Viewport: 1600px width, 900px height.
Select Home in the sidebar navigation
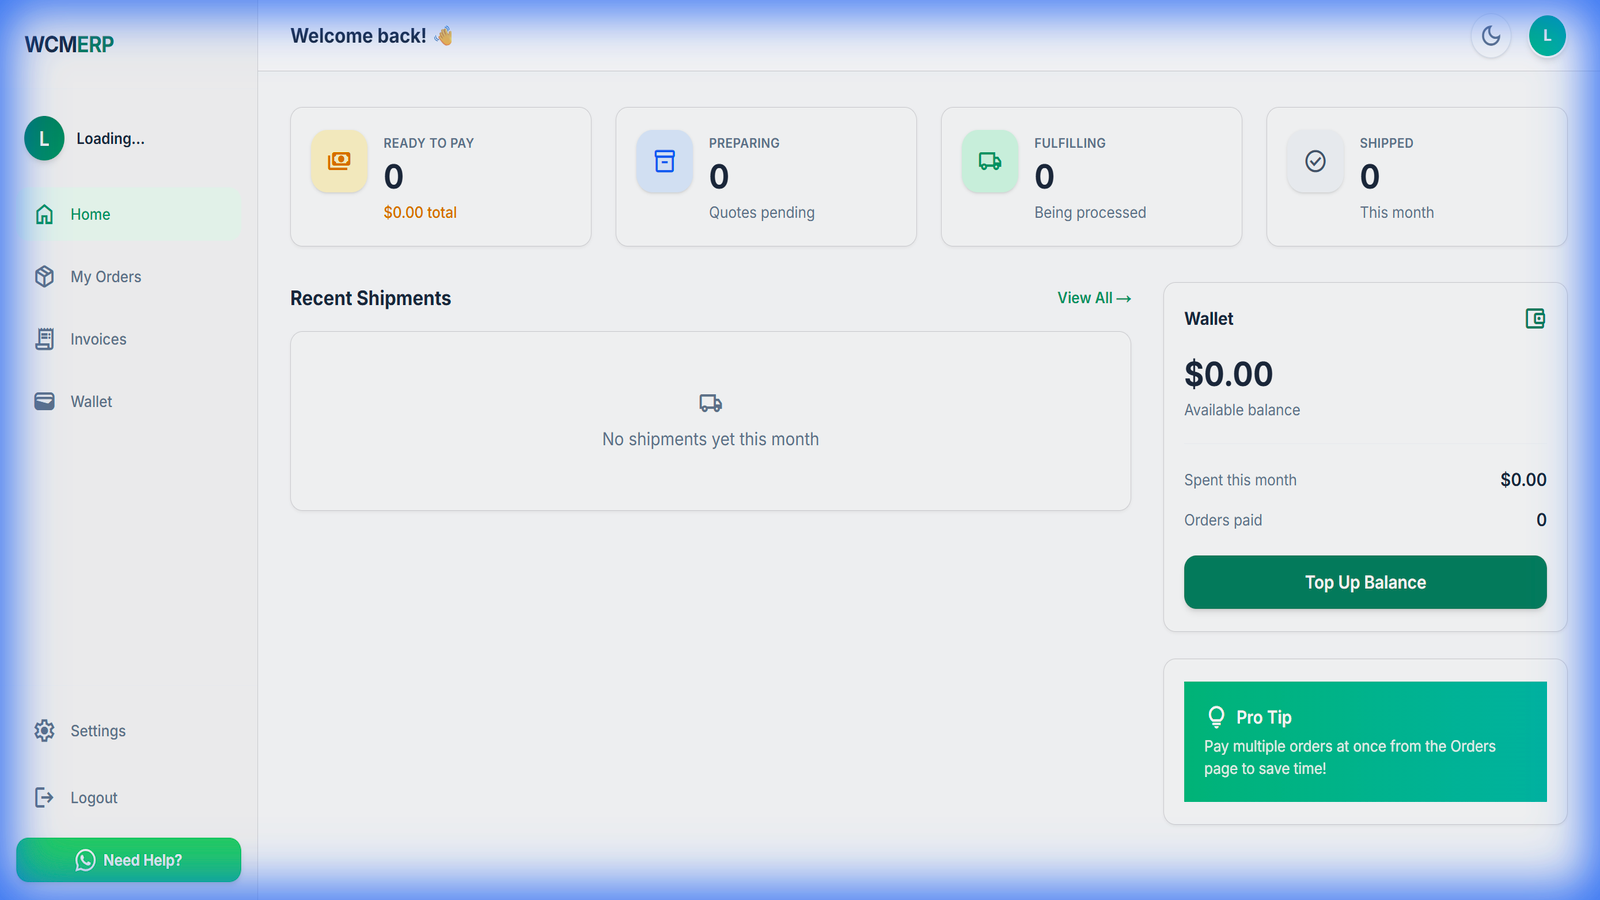pos(90,214)
